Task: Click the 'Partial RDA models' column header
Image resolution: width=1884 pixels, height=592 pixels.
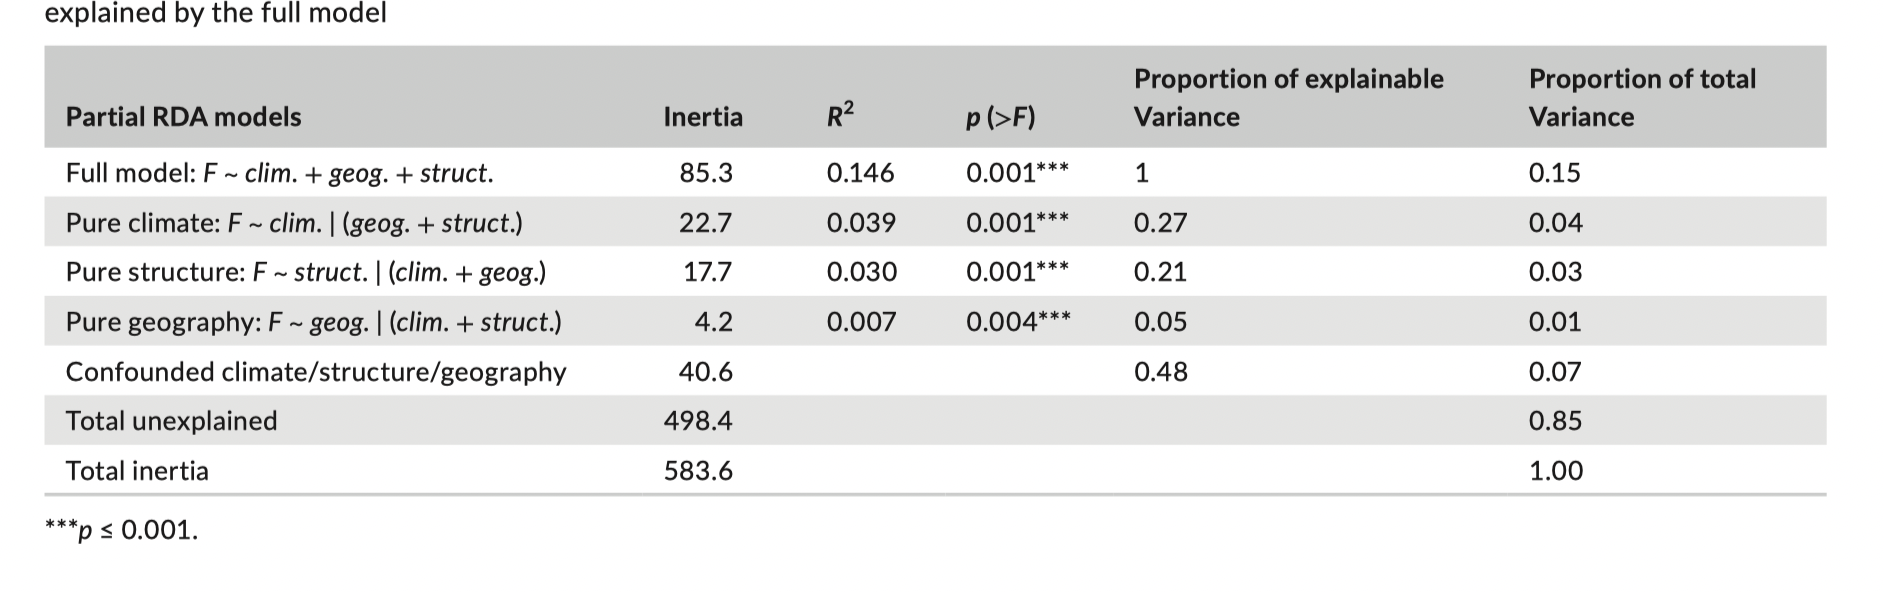Action: click(x=183, y=117)
